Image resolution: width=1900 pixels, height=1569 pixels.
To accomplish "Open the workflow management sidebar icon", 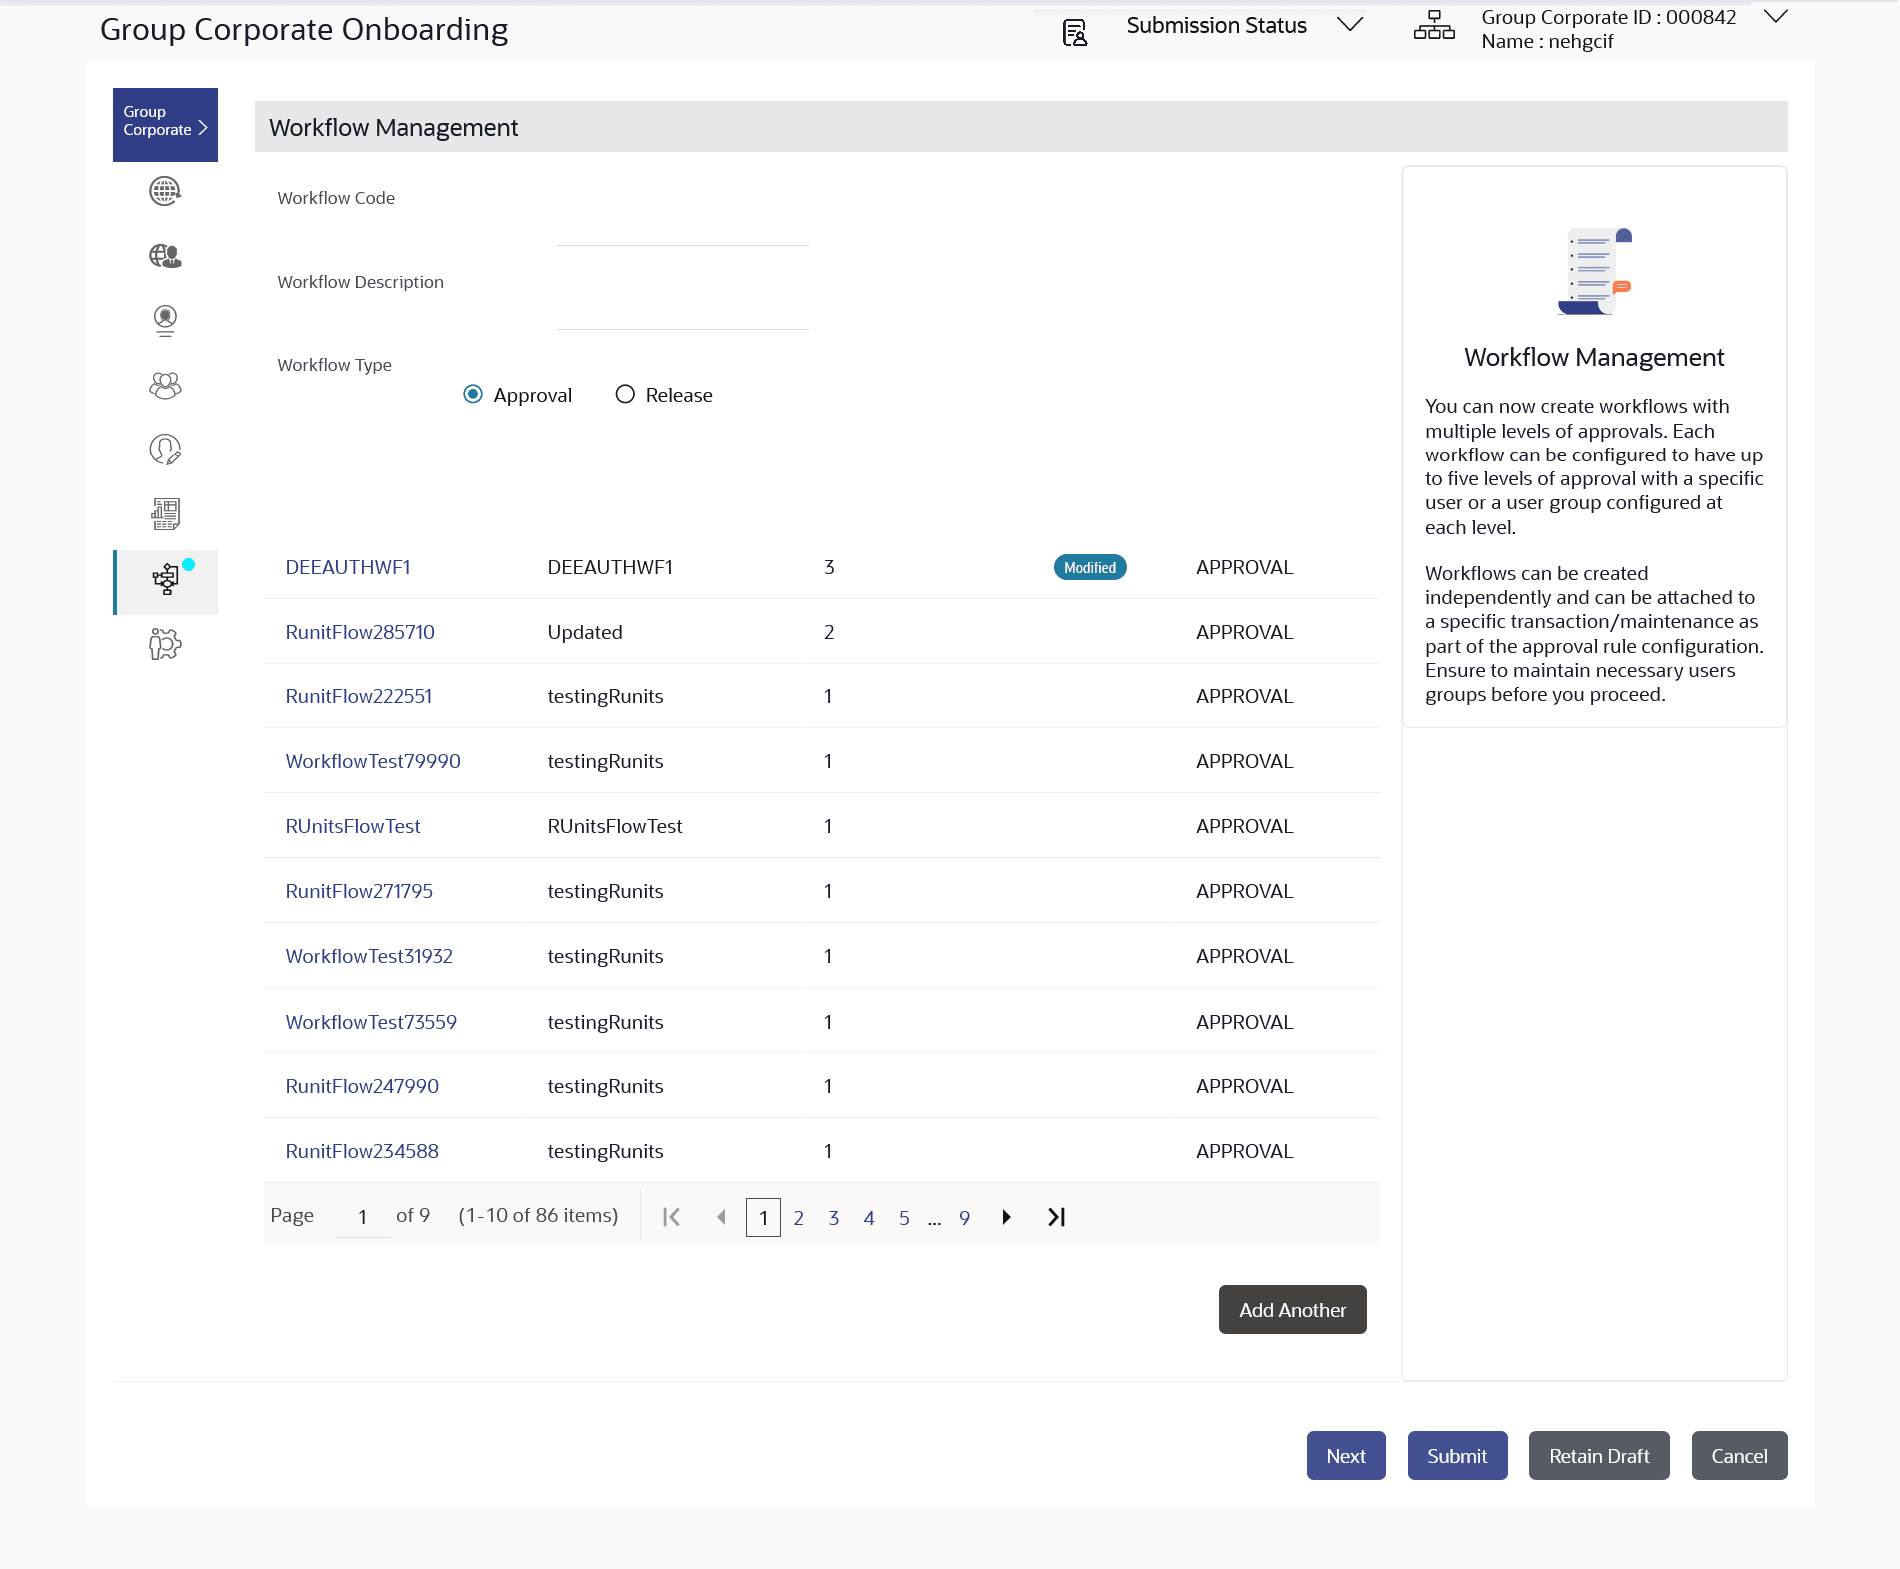I will [166, 580].
